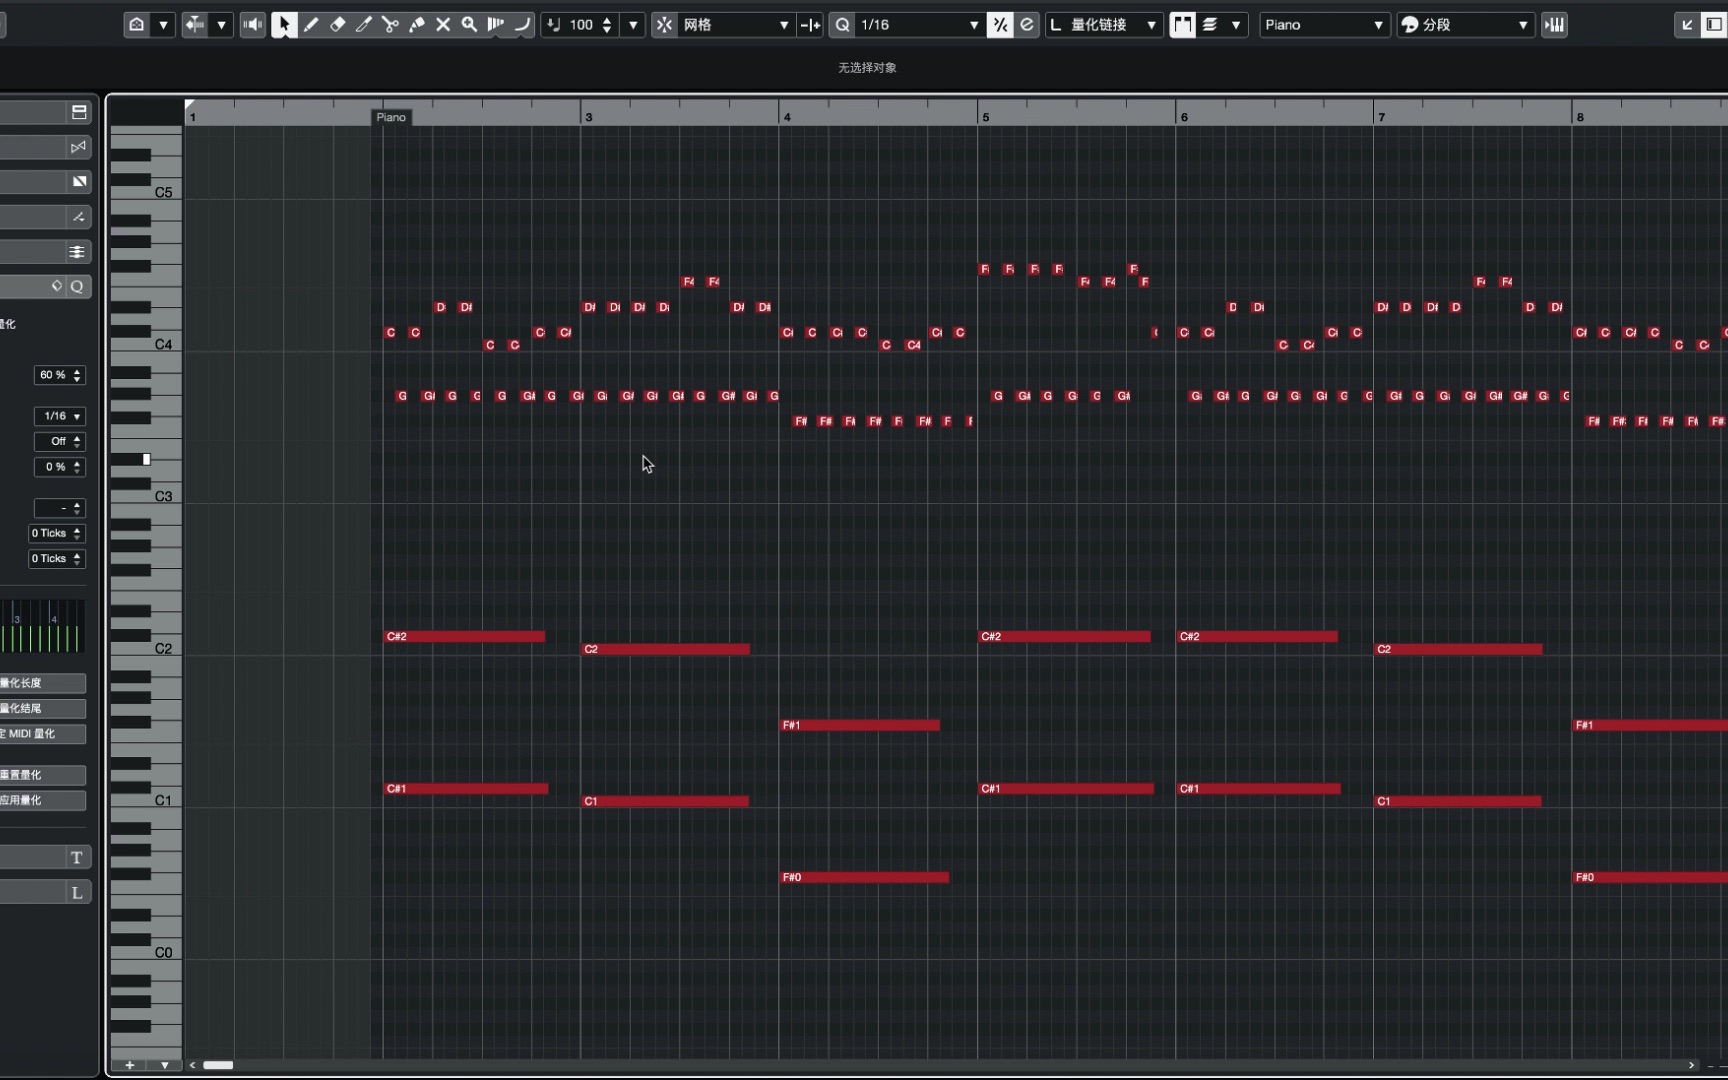
Task: Select the Erase tool
Action: point(337,25)
